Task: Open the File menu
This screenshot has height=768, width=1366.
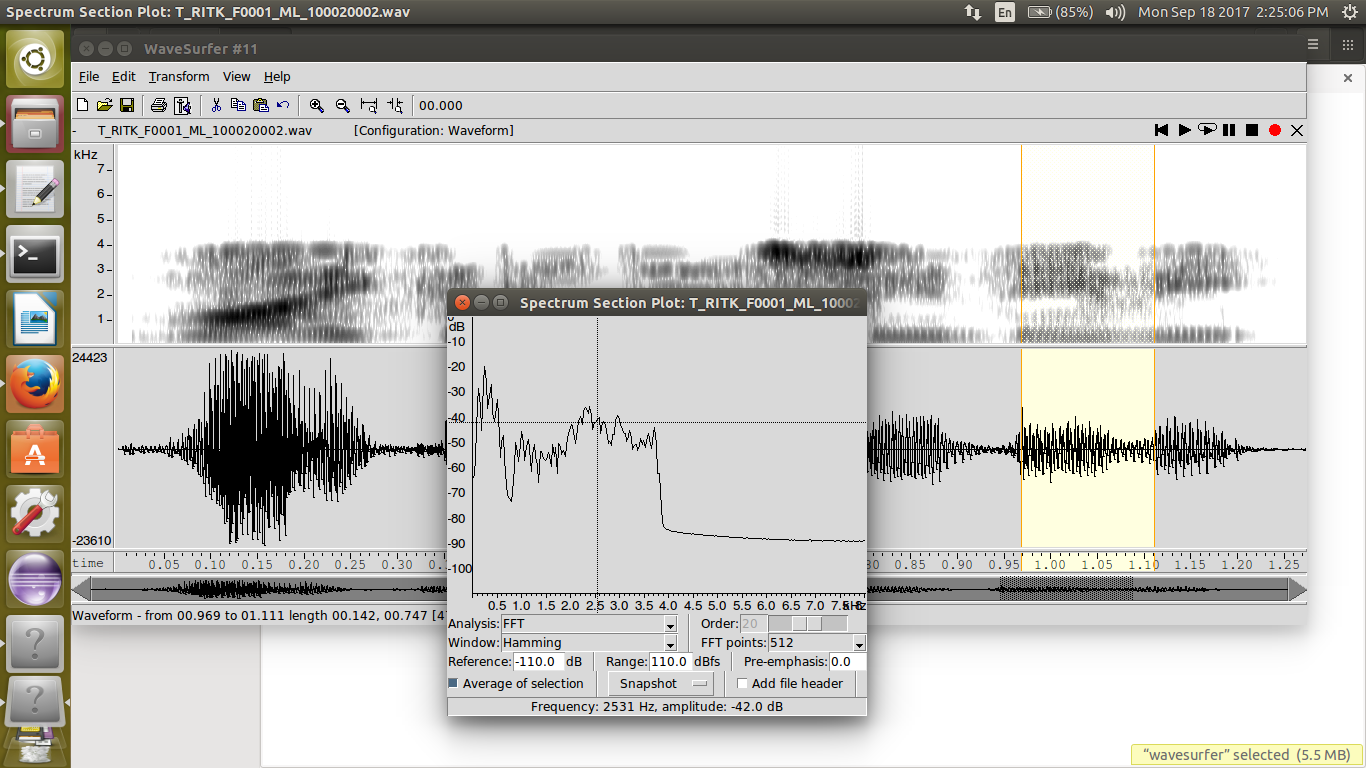Action: click(89, 77)
